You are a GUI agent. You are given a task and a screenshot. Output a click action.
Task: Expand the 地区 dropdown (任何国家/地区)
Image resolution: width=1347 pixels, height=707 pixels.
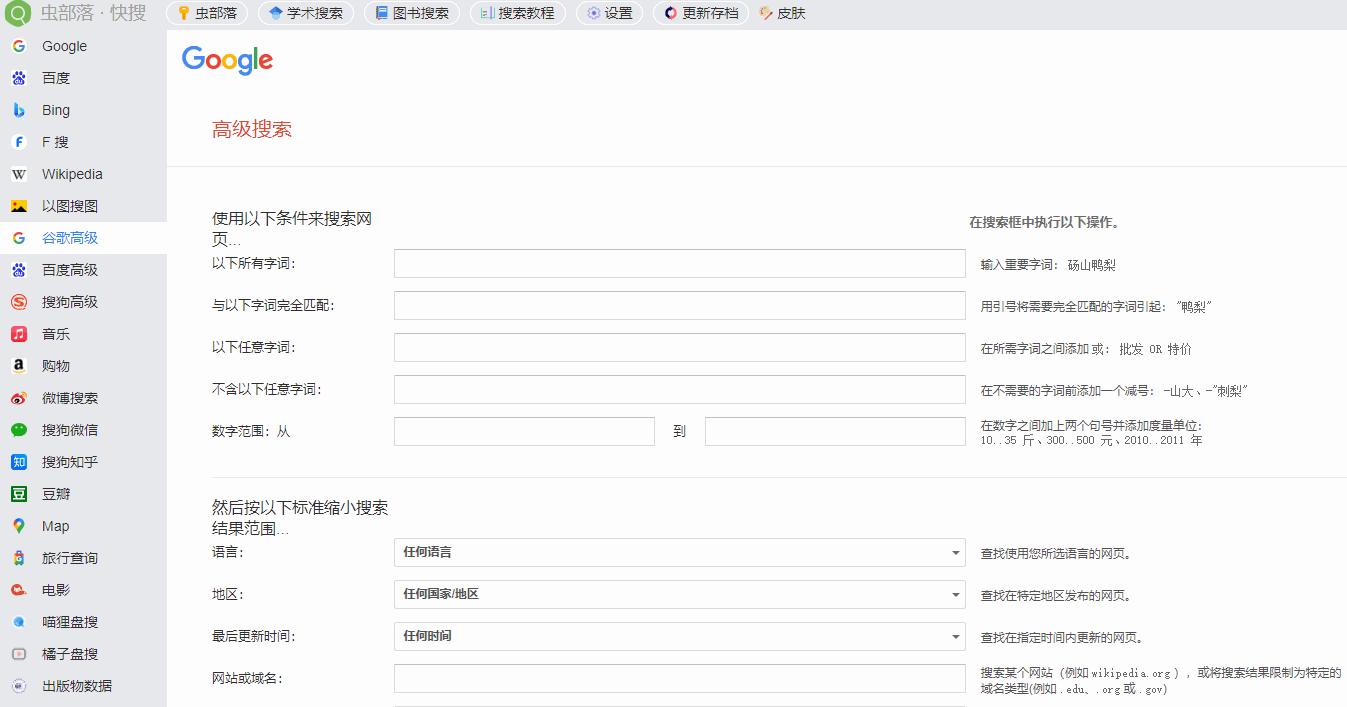pos(680,594)
